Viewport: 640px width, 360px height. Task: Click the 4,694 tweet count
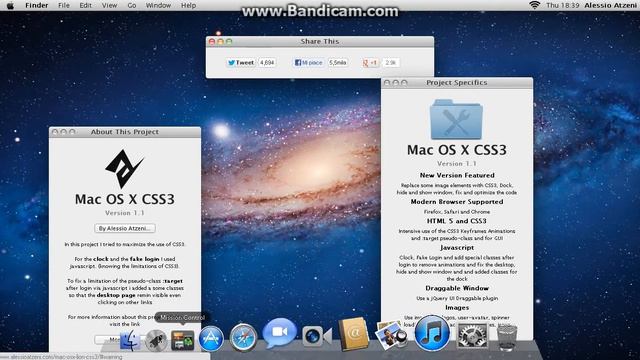267,62
